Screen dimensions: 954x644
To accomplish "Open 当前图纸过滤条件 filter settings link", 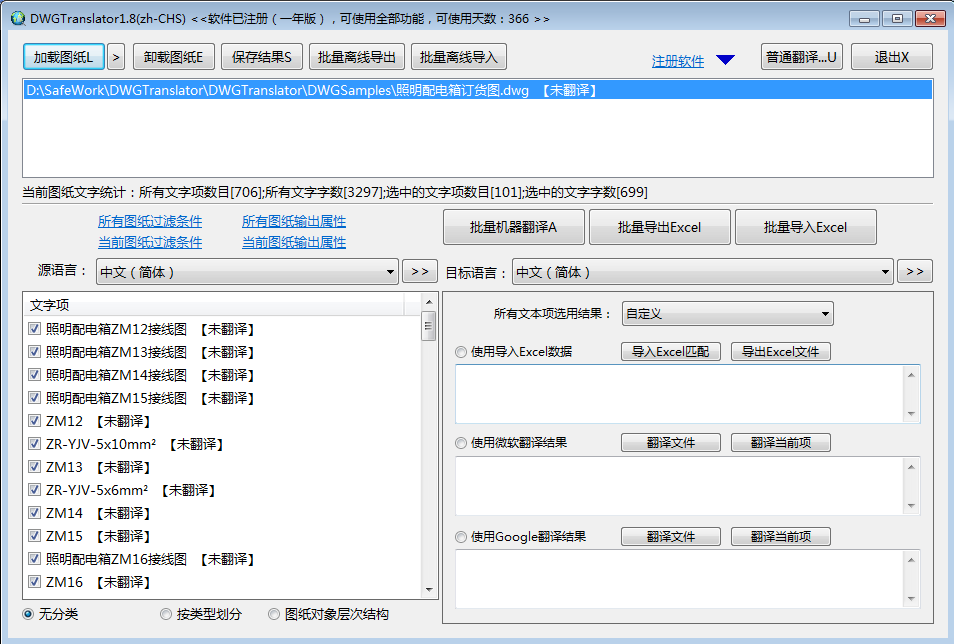I will [x=151, y=242].
